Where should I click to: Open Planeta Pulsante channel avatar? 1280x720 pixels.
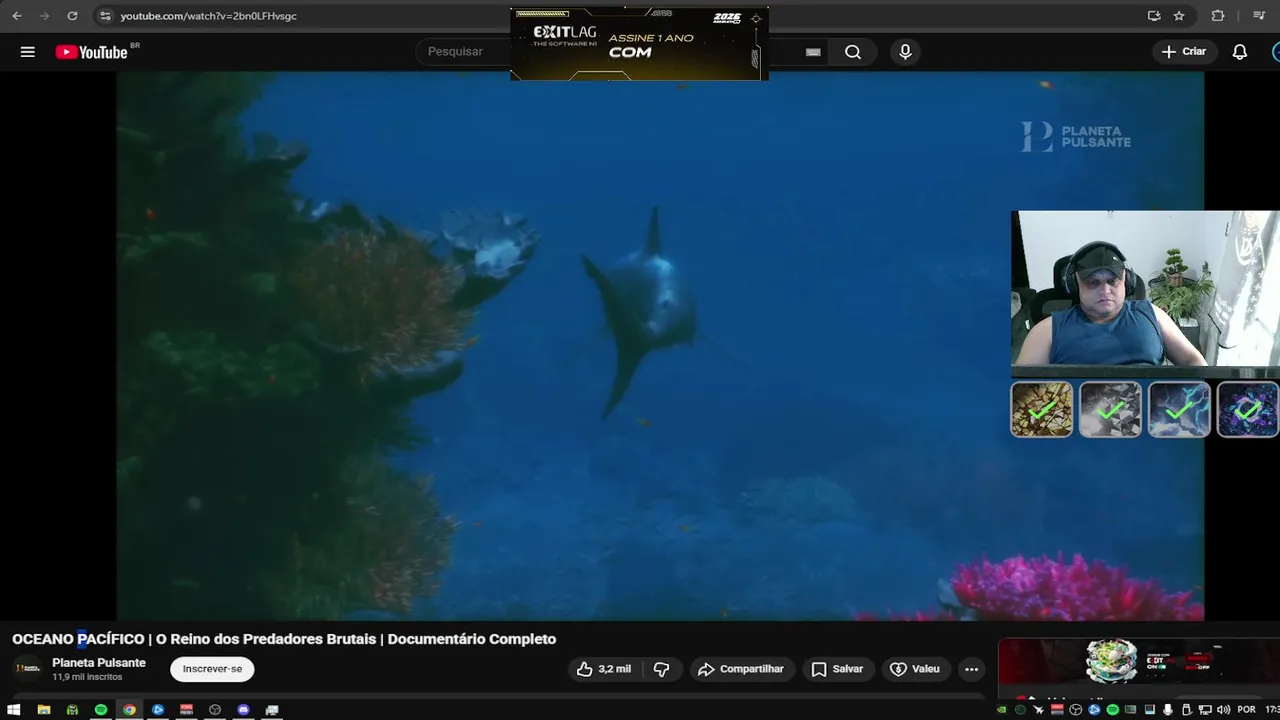pos(28,668)
